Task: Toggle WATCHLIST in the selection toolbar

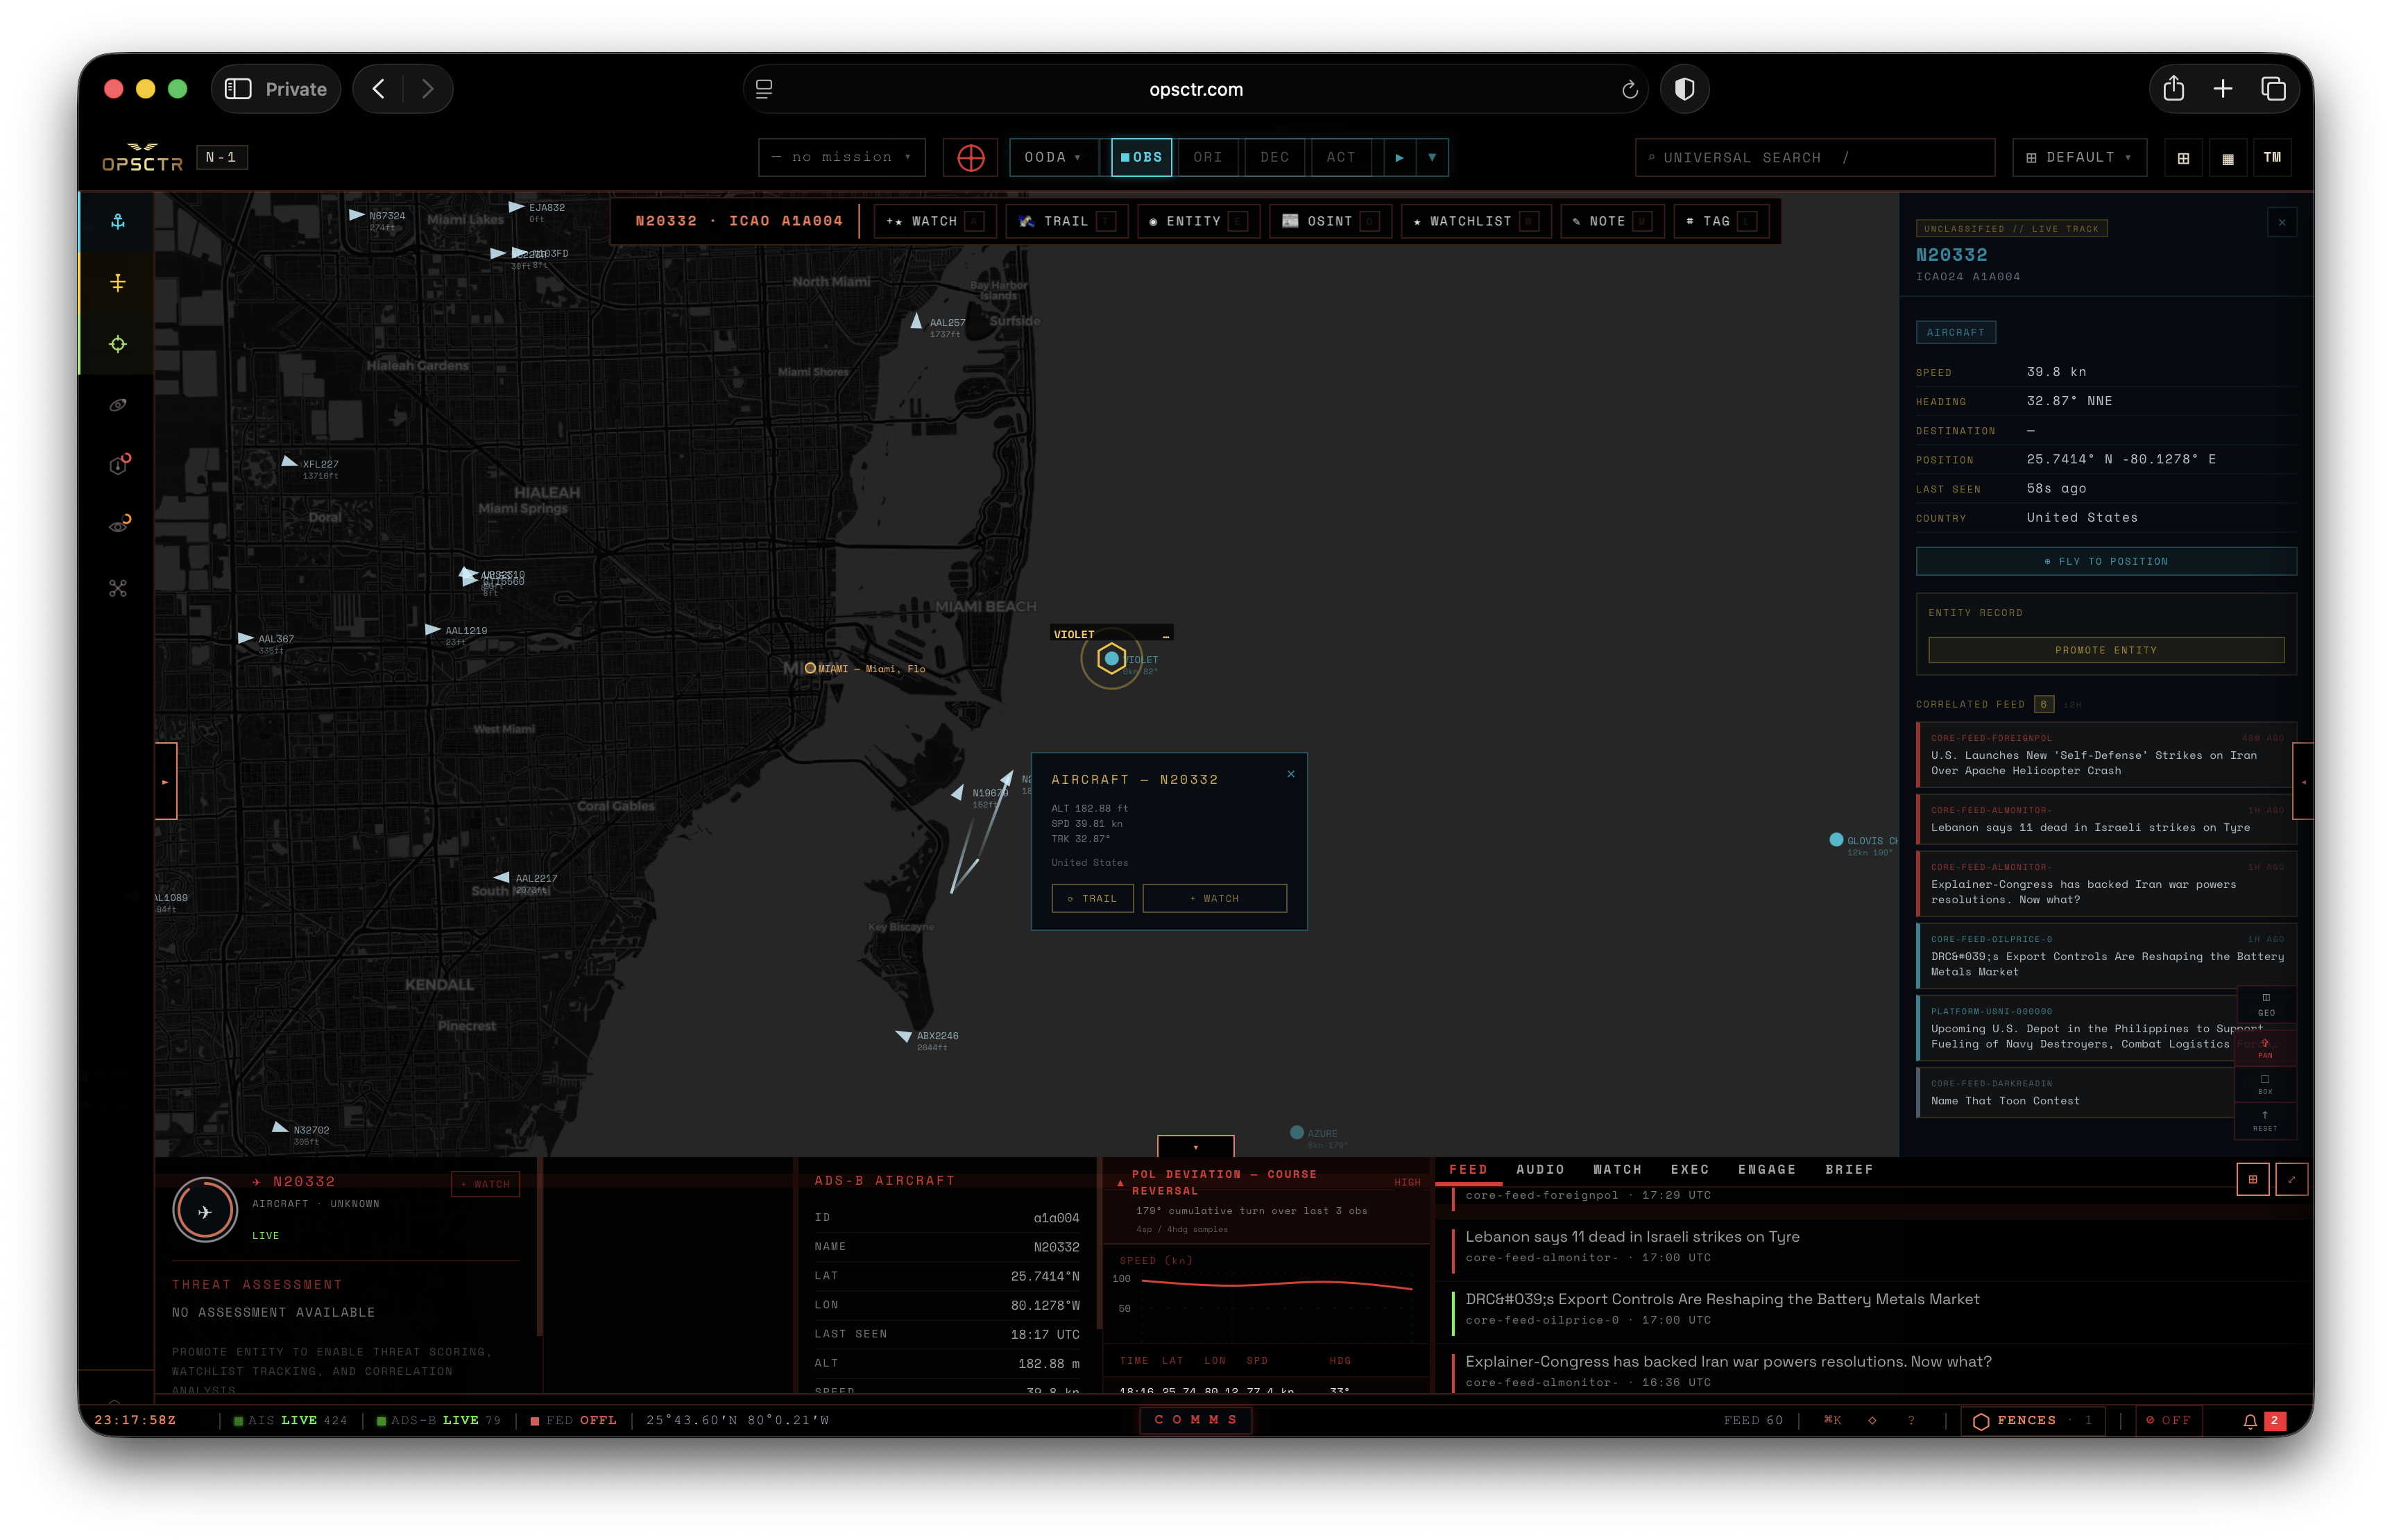Action: (x=1475, y=221)
